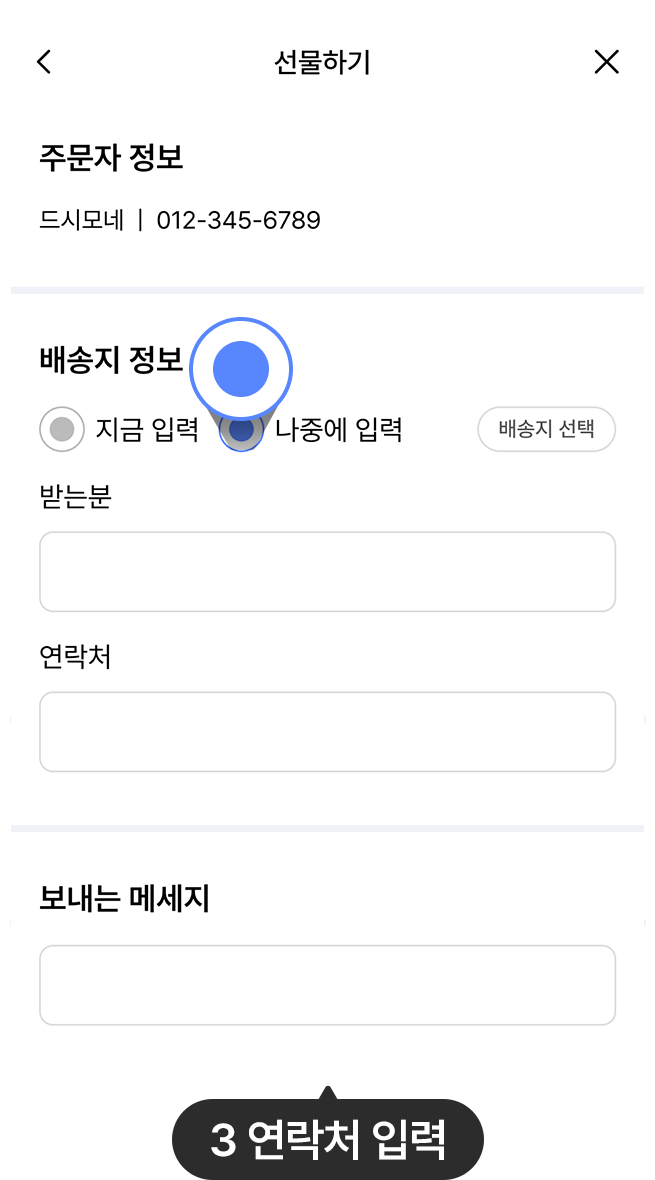Click the blue touch indicator circle
655x1180 pixels.
pos(241,368)
